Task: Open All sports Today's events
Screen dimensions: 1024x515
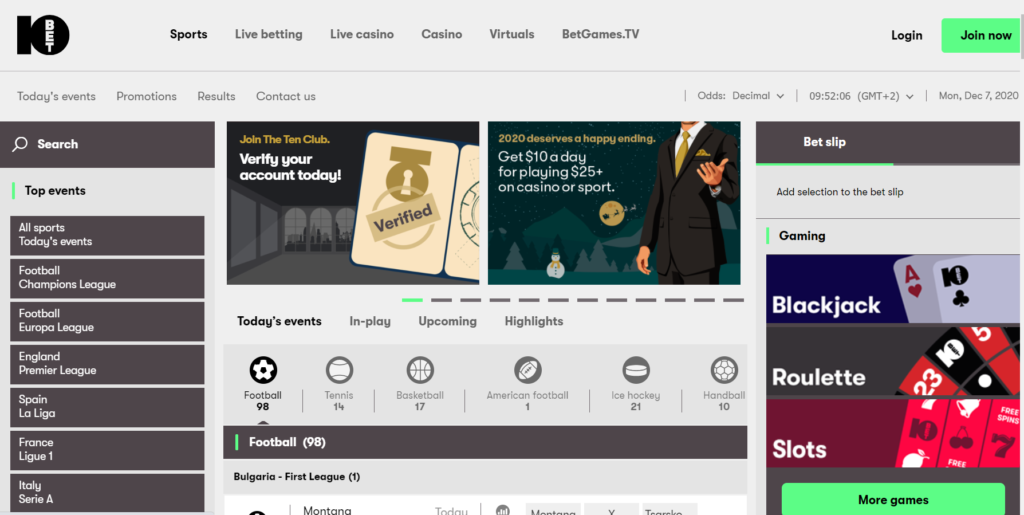Action: click(x=107, y=235)
